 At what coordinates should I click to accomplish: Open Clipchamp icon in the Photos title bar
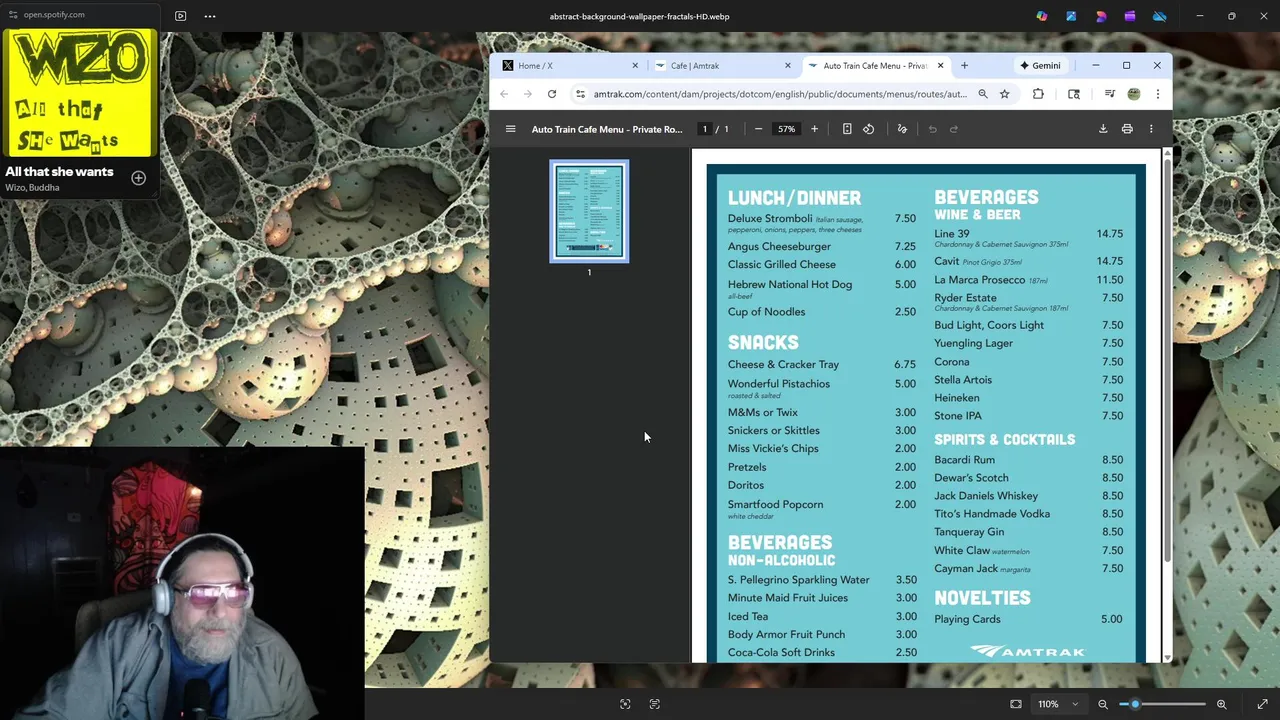coord(1129,16)
